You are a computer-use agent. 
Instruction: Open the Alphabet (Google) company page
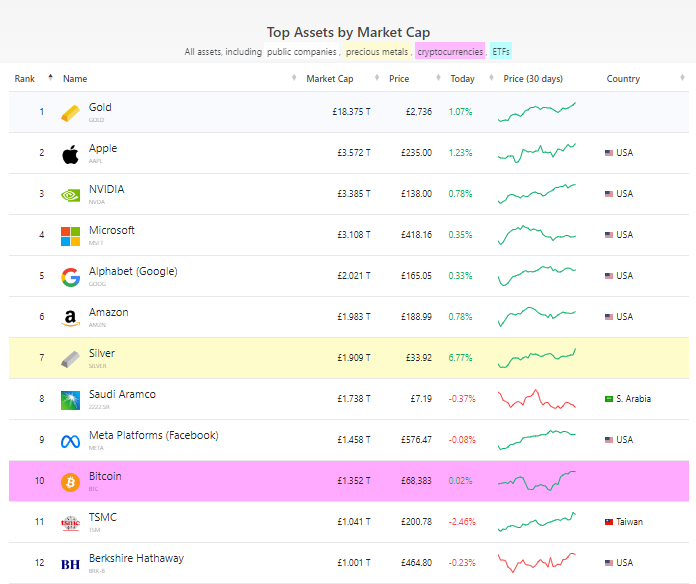133,271
